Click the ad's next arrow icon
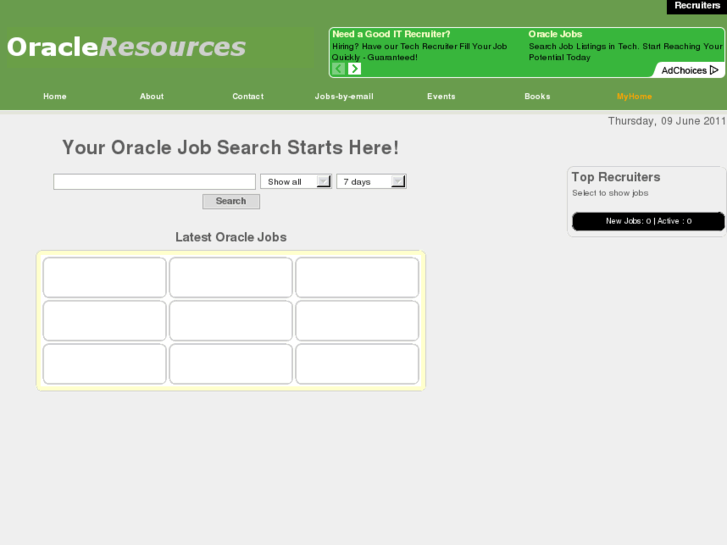The image size is (727, 545). point(355,69)
